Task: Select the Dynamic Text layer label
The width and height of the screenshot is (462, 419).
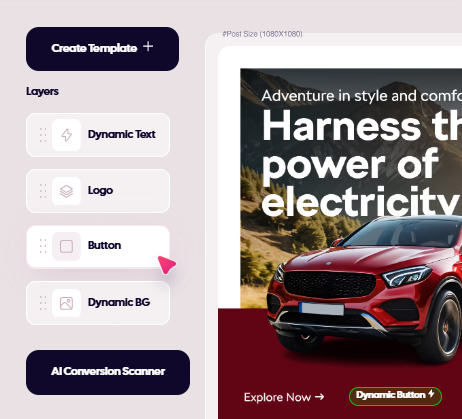Action: [122, 134]
